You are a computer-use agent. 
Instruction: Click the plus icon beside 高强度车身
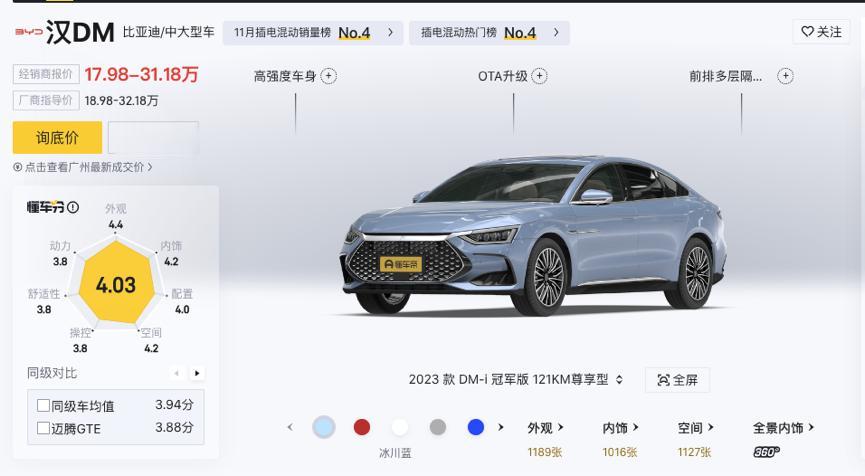tap(329, 76)
